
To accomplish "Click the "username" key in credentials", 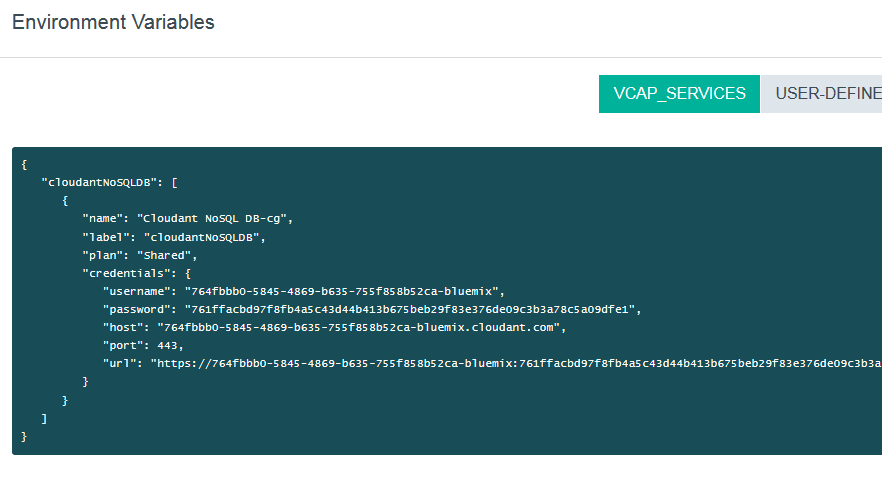I will coord(136,290).
